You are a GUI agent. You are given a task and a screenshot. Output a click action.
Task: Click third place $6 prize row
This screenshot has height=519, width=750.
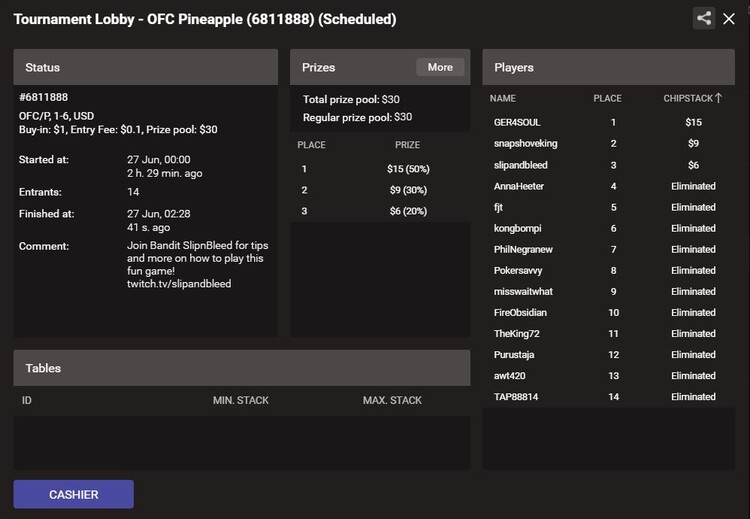(380, 211)
